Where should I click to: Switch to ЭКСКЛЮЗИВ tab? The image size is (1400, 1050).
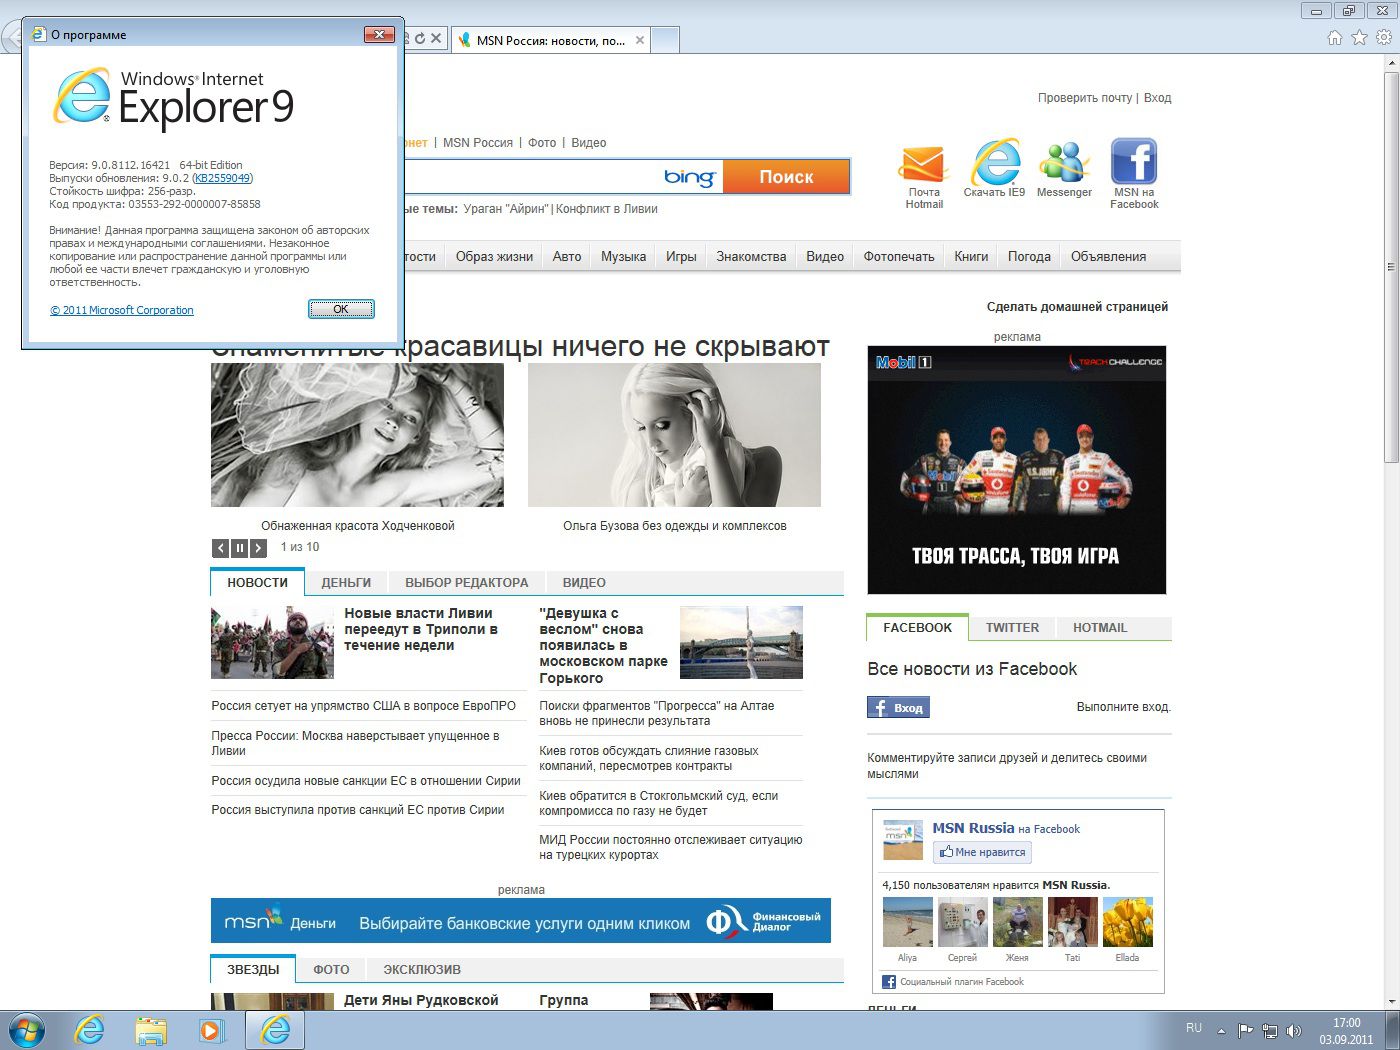click(x=422, y=969)
